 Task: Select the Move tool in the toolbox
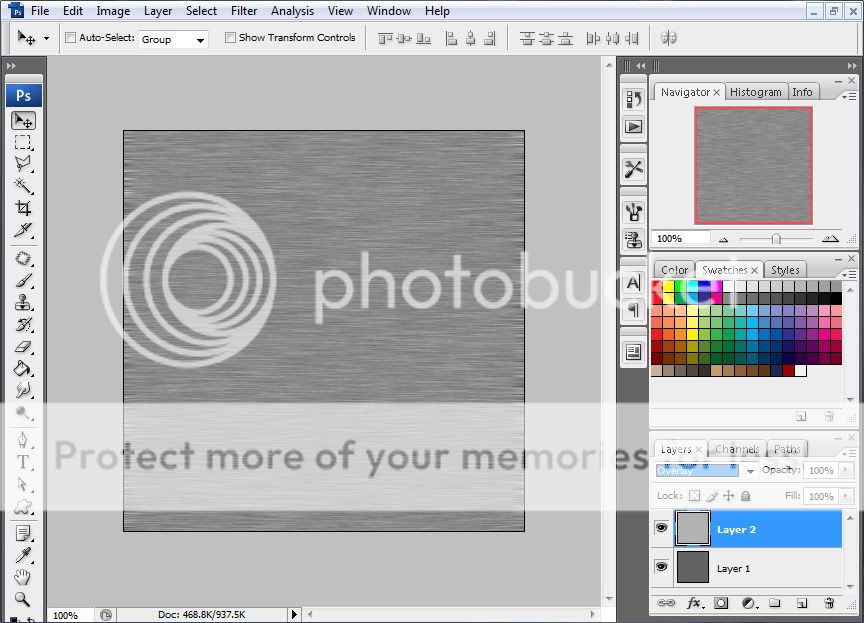23,120
